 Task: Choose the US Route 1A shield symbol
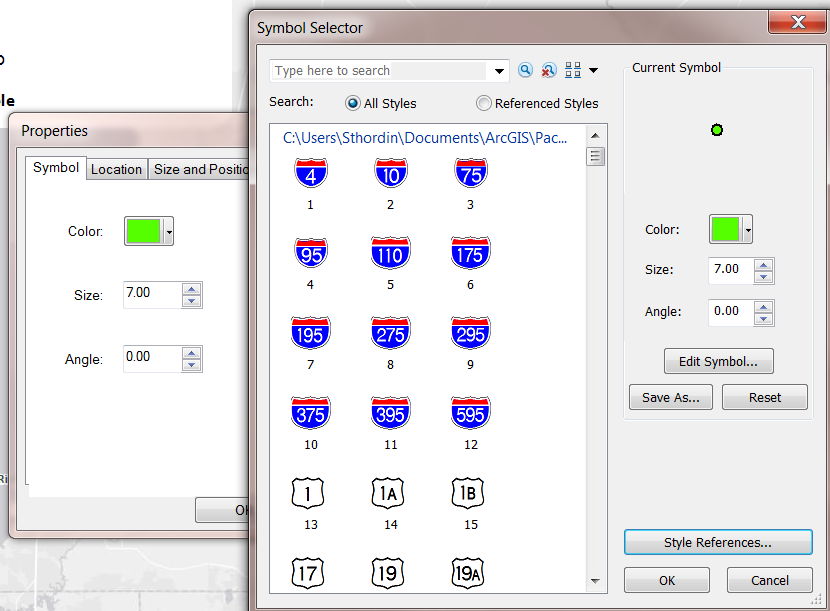point(388,493)
